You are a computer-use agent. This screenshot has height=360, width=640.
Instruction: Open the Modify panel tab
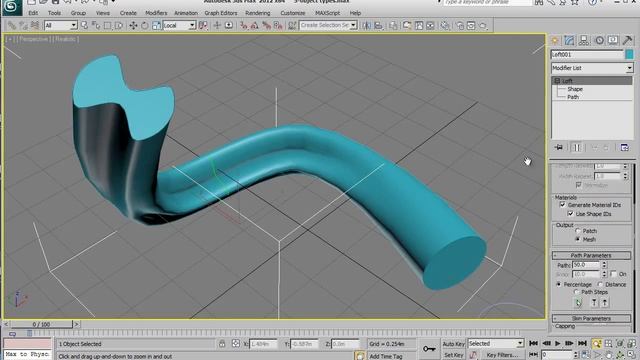569,40
